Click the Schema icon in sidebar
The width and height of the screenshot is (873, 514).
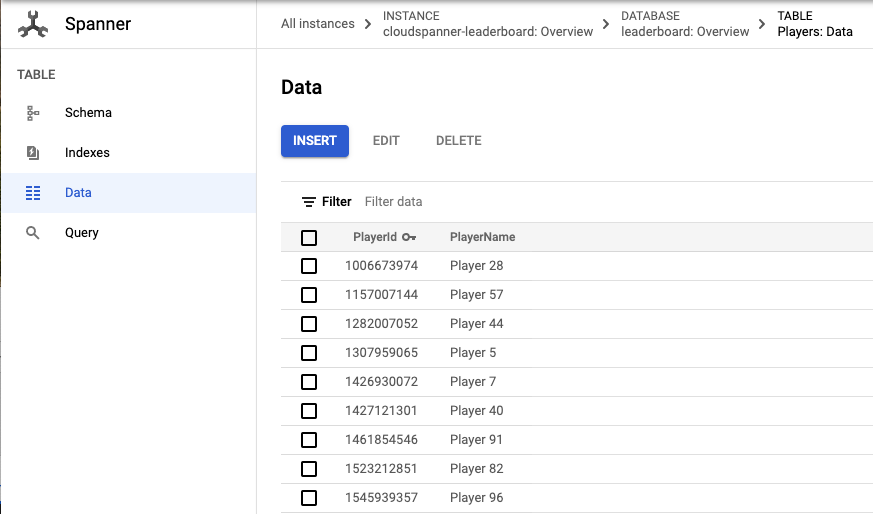33,113
